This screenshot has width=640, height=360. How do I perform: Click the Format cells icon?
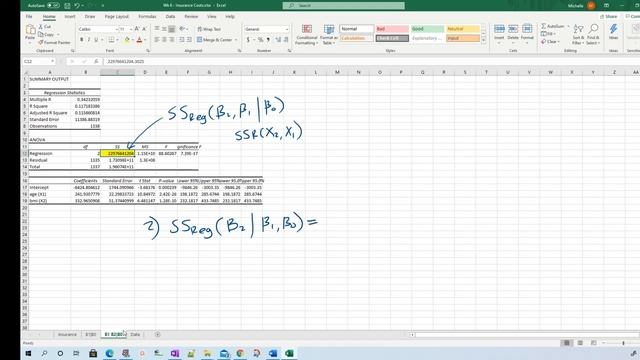tap(527, 29)
